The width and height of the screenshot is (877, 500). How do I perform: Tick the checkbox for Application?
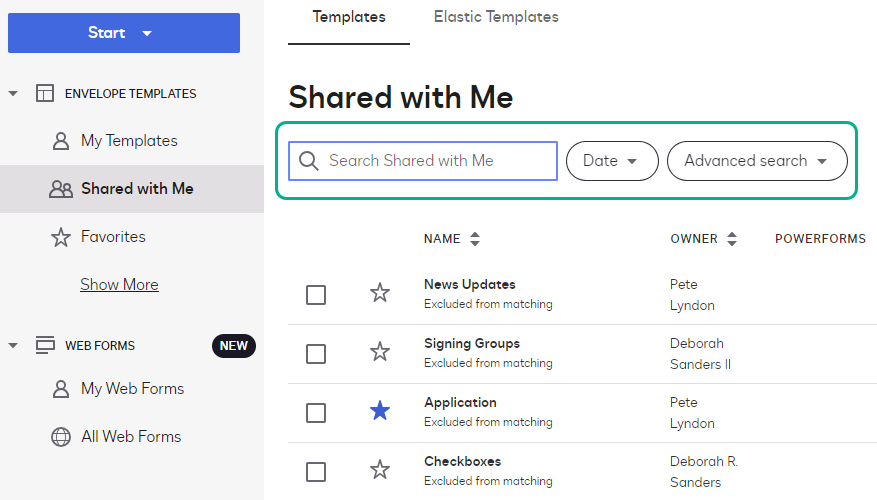316,412
